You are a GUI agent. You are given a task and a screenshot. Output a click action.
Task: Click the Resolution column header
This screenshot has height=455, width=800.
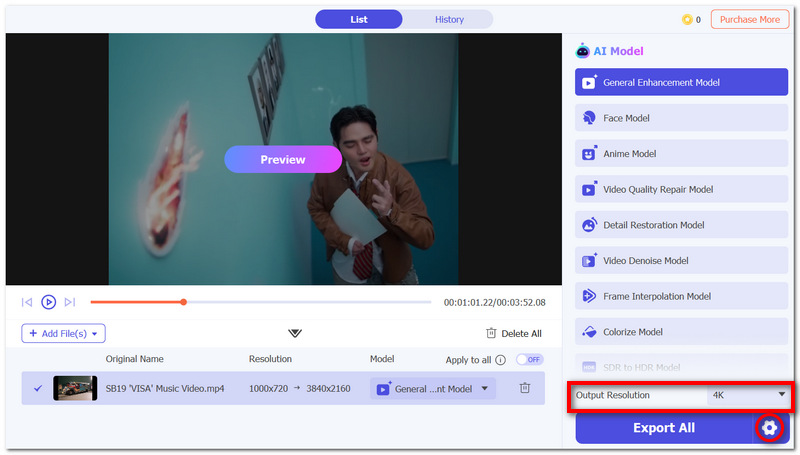[x=270, y=359]
